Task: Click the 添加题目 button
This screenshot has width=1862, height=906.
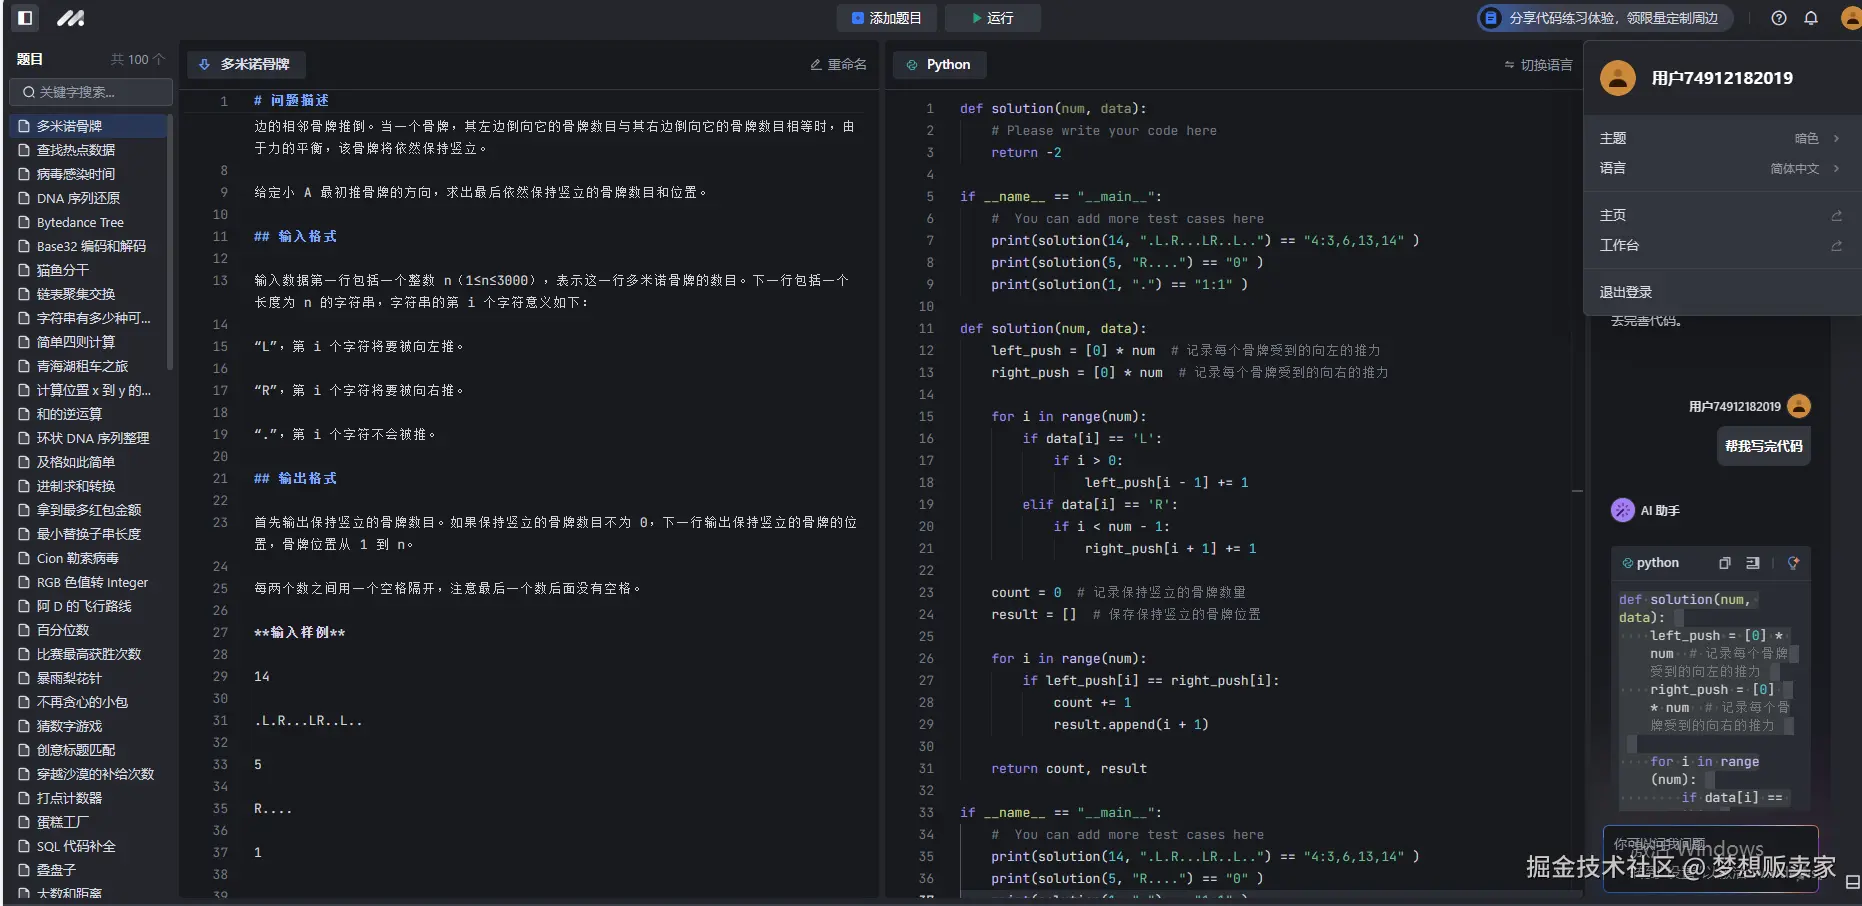Action: (x=886, y=18)
